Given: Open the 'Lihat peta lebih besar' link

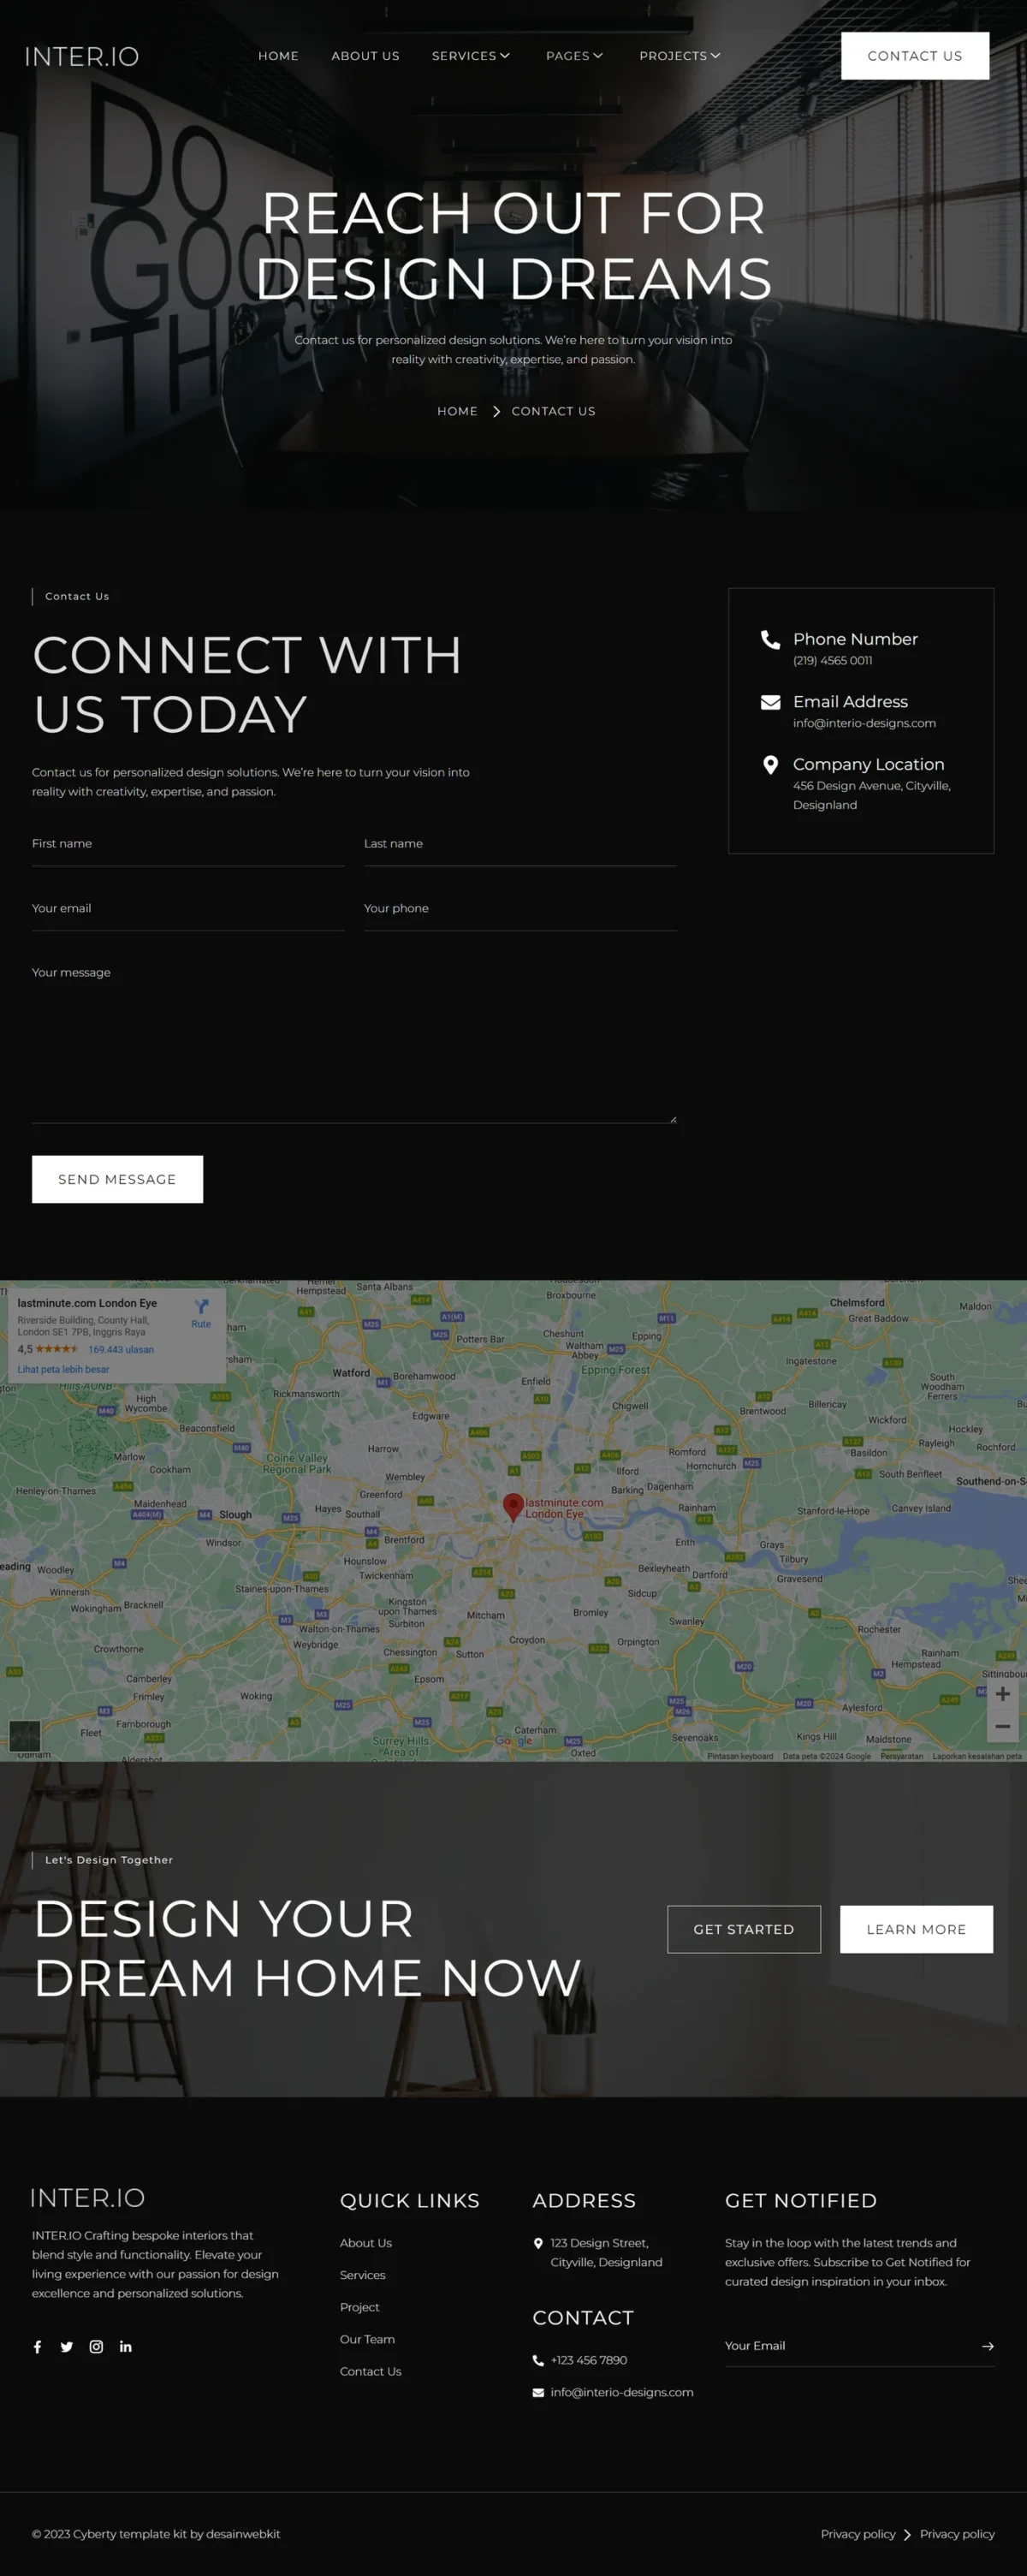Looking at the screenshot, I should pyautogui.click(x=63, y=1369).
